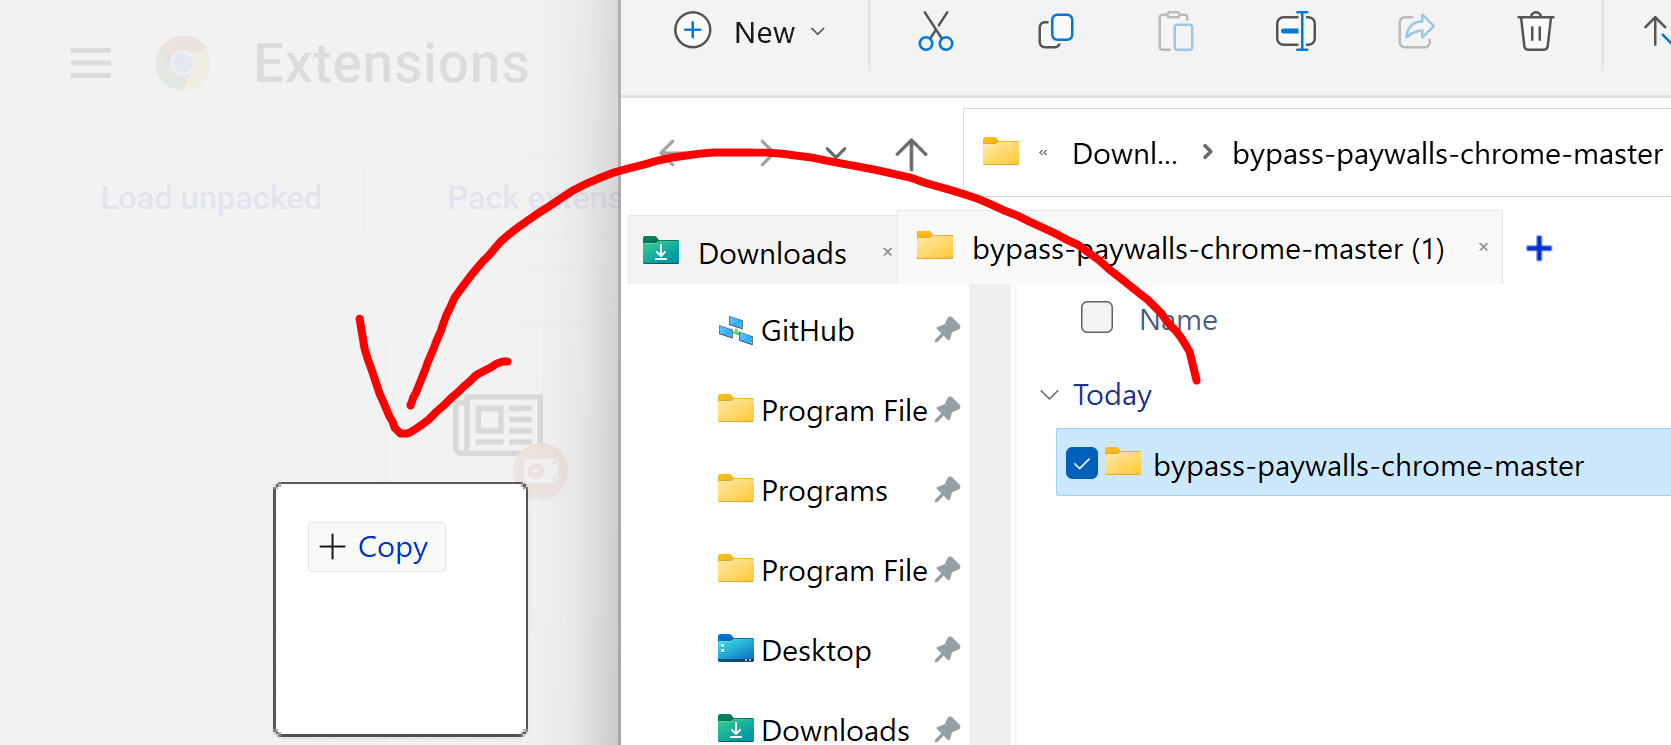The image size is (1671, 745).
Task: Close the bypass-paywalls-chrome-master (1) tab
Action: click(x=1483, y=247)
